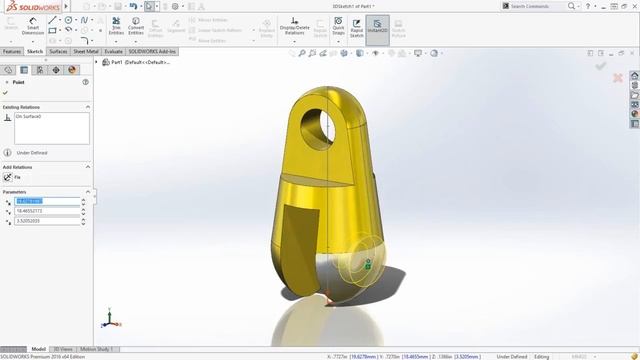Open the FeatureManager design tree tab
The width and height of the screenshot is (640, 360).
pyautogui.click(x=8, y=70)
